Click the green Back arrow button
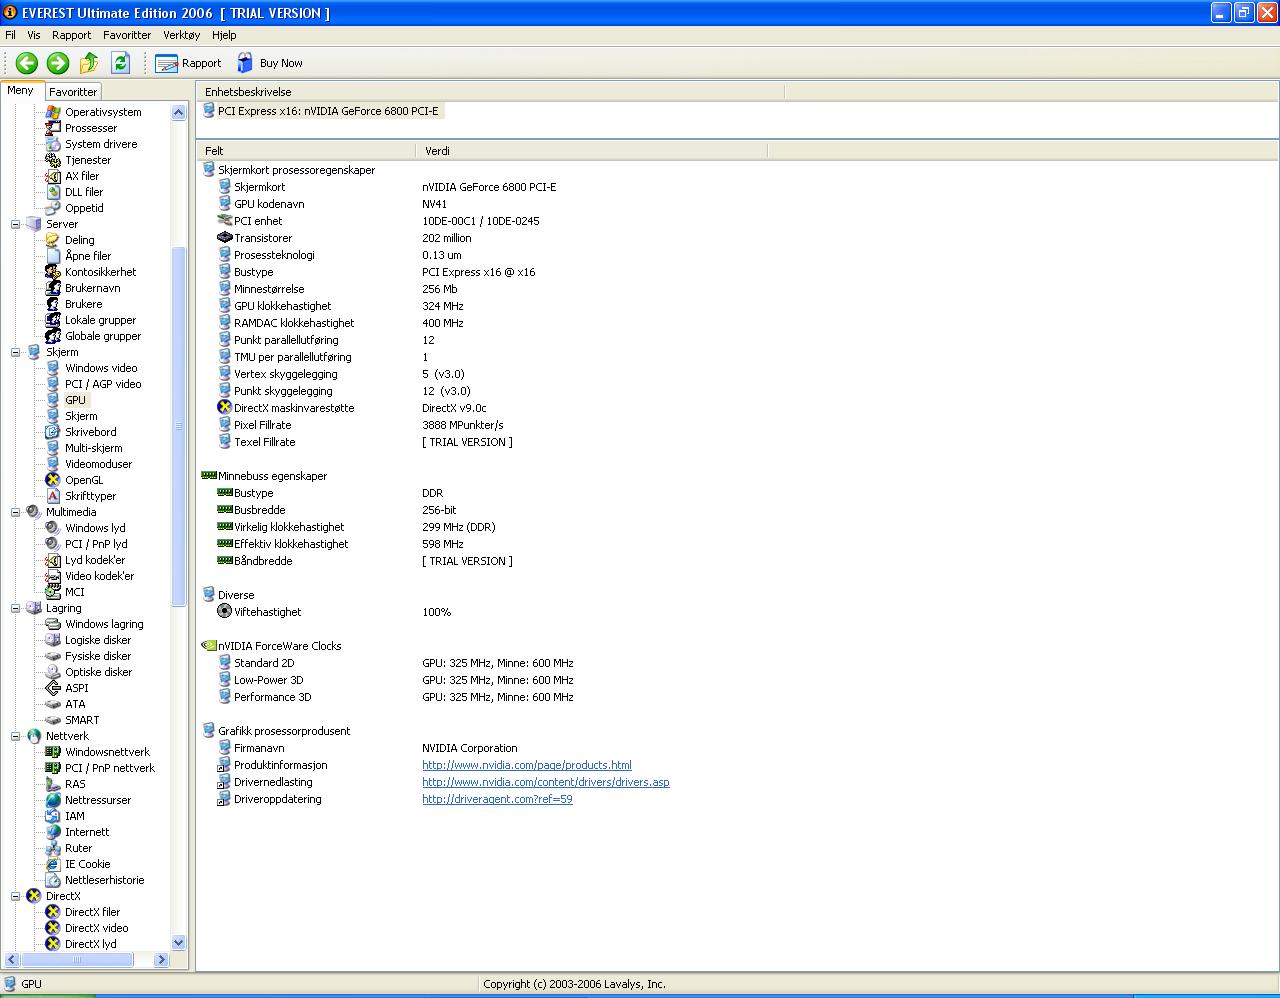1280x998 pixels. [x=27, y=63]
